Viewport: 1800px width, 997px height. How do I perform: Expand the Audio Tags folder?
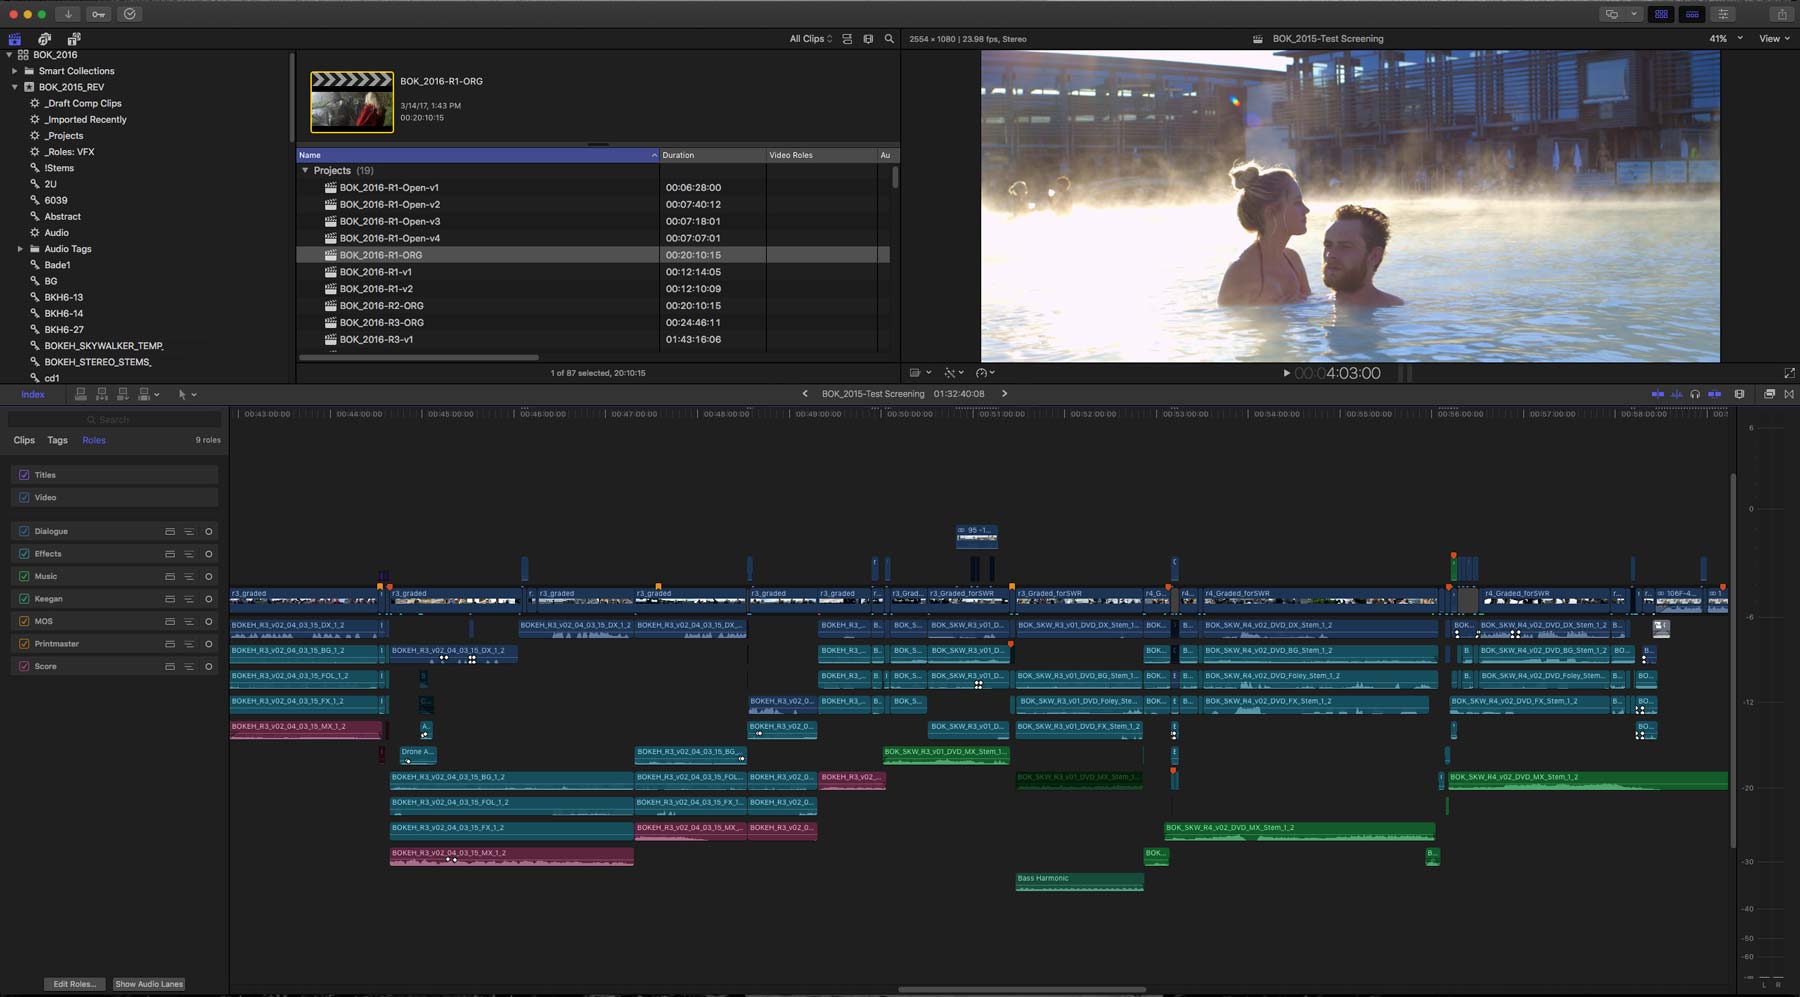click(20, 249)
